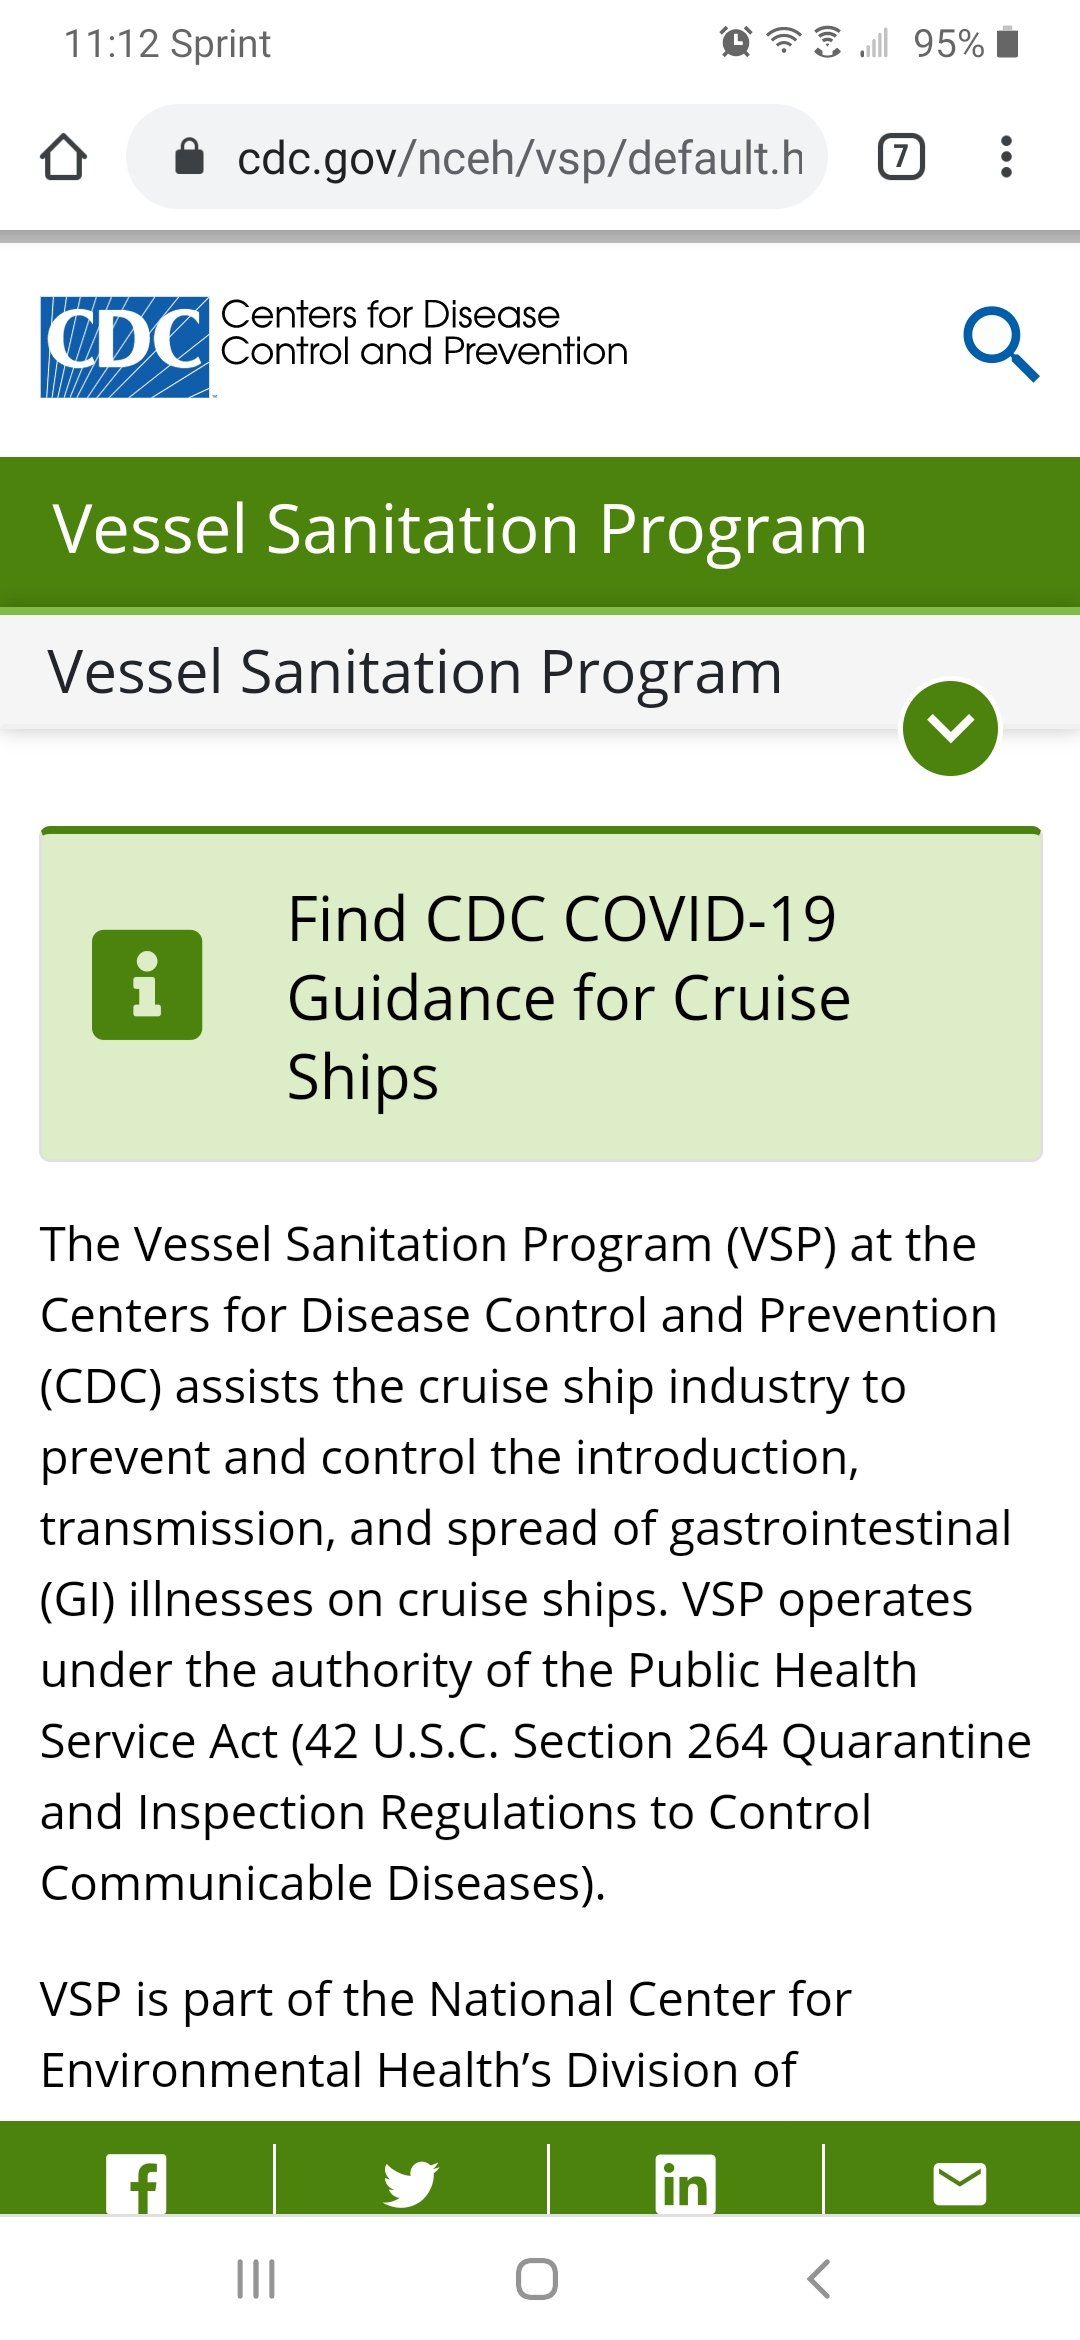Open the three-dot browser menu

pyautogui.click(x=1006, y=157)
